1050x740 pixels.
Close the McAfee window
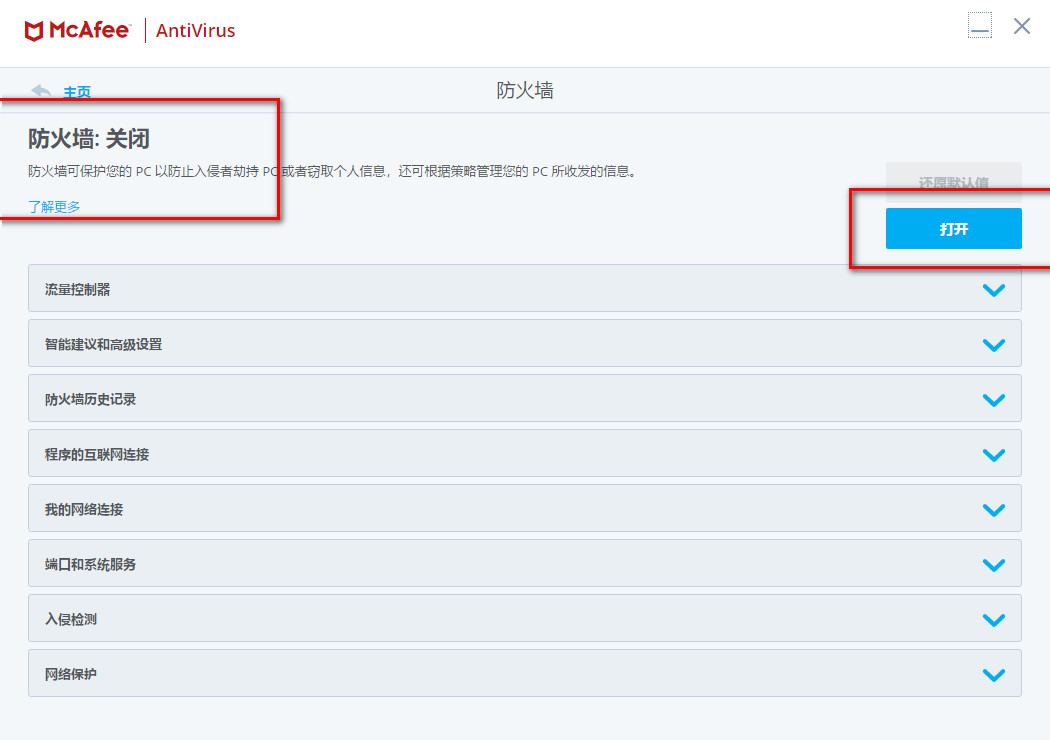1022,26
